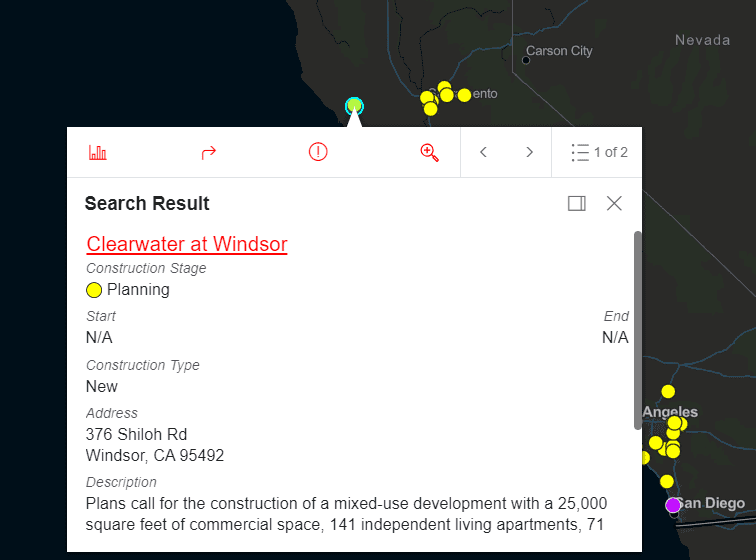The image size is (756, 560).
Task: Close the Search Result popup
Action: (614, 203)
